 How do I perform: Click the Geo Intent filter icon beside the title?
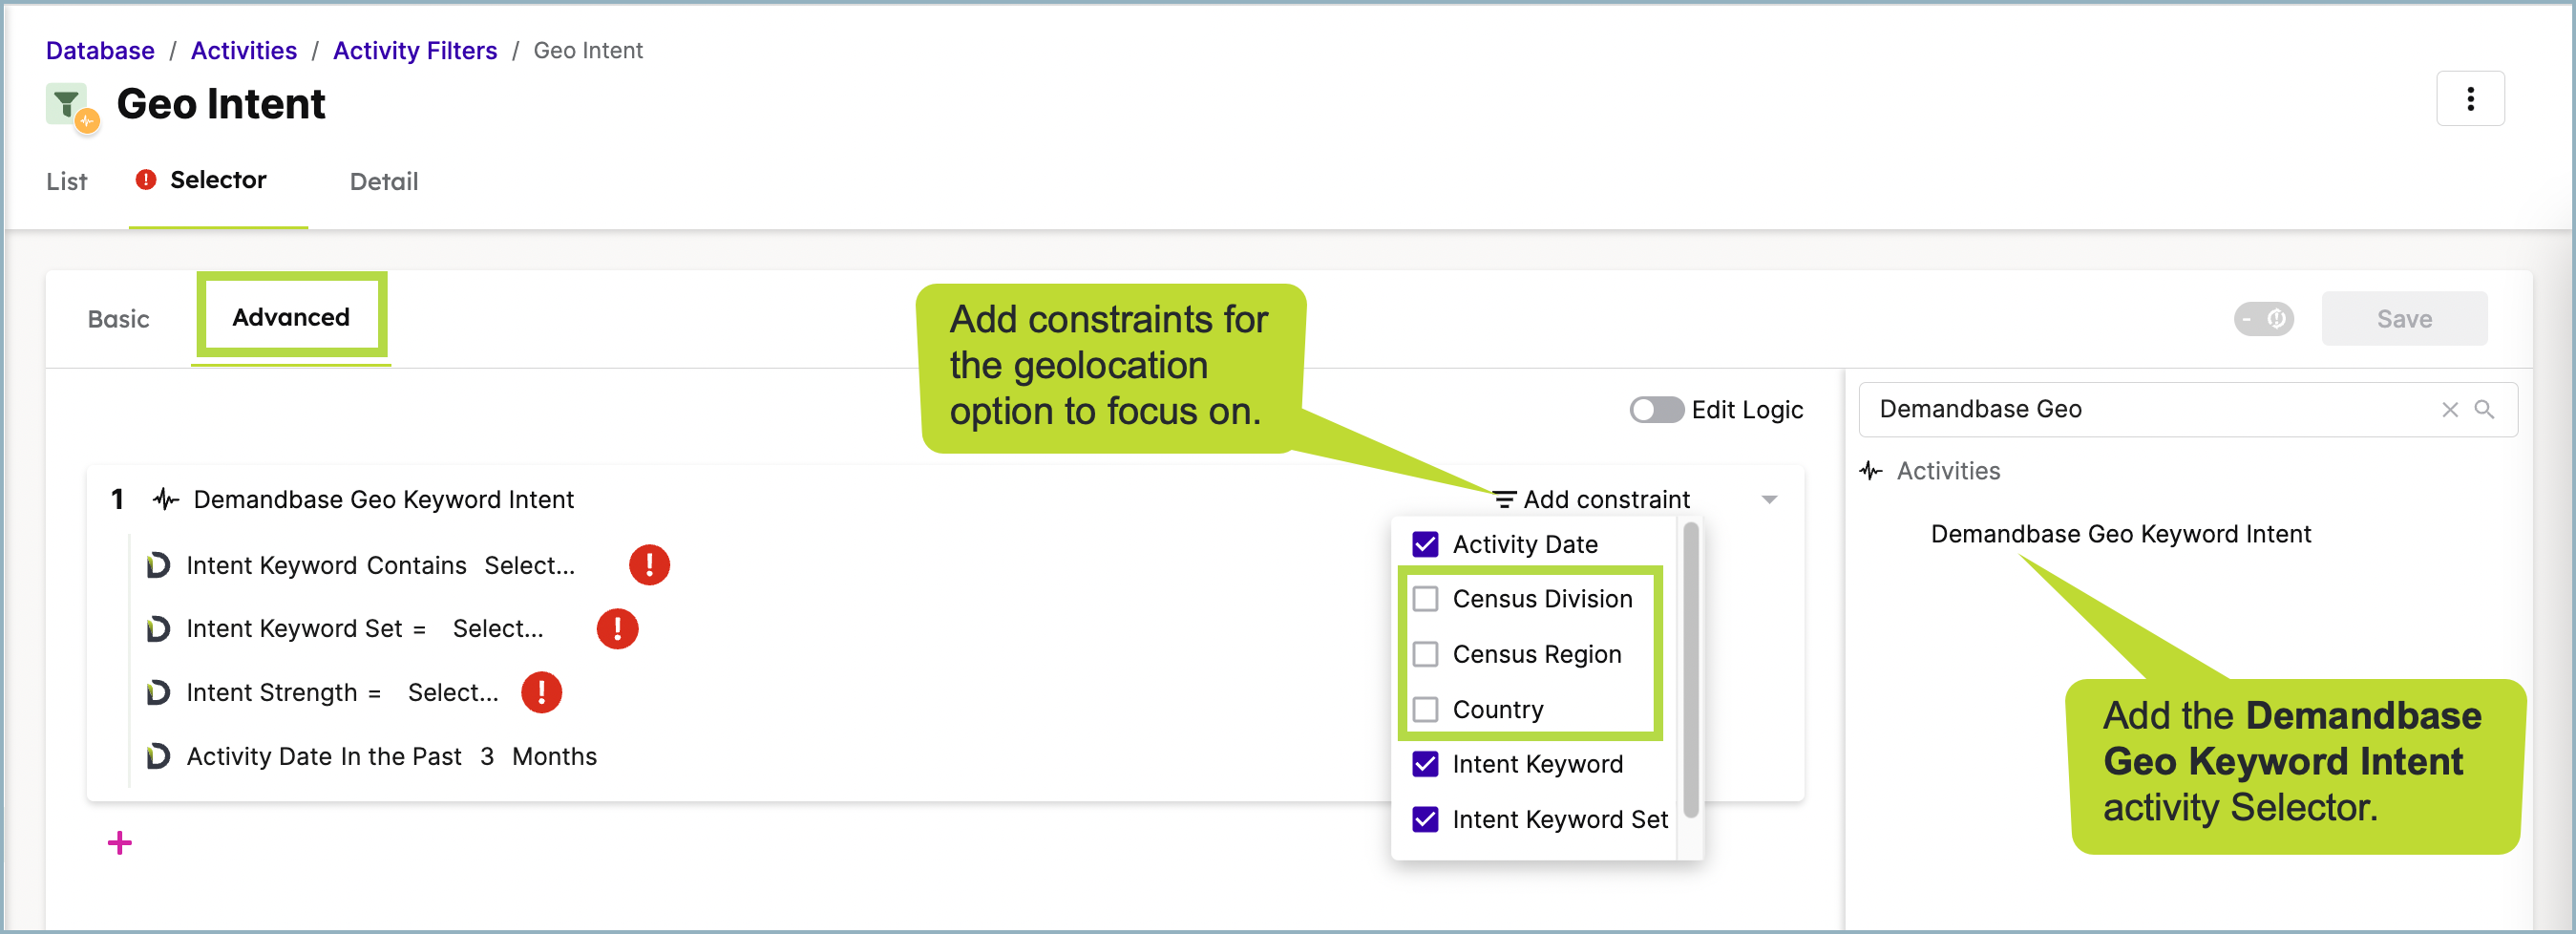[66, 103]
